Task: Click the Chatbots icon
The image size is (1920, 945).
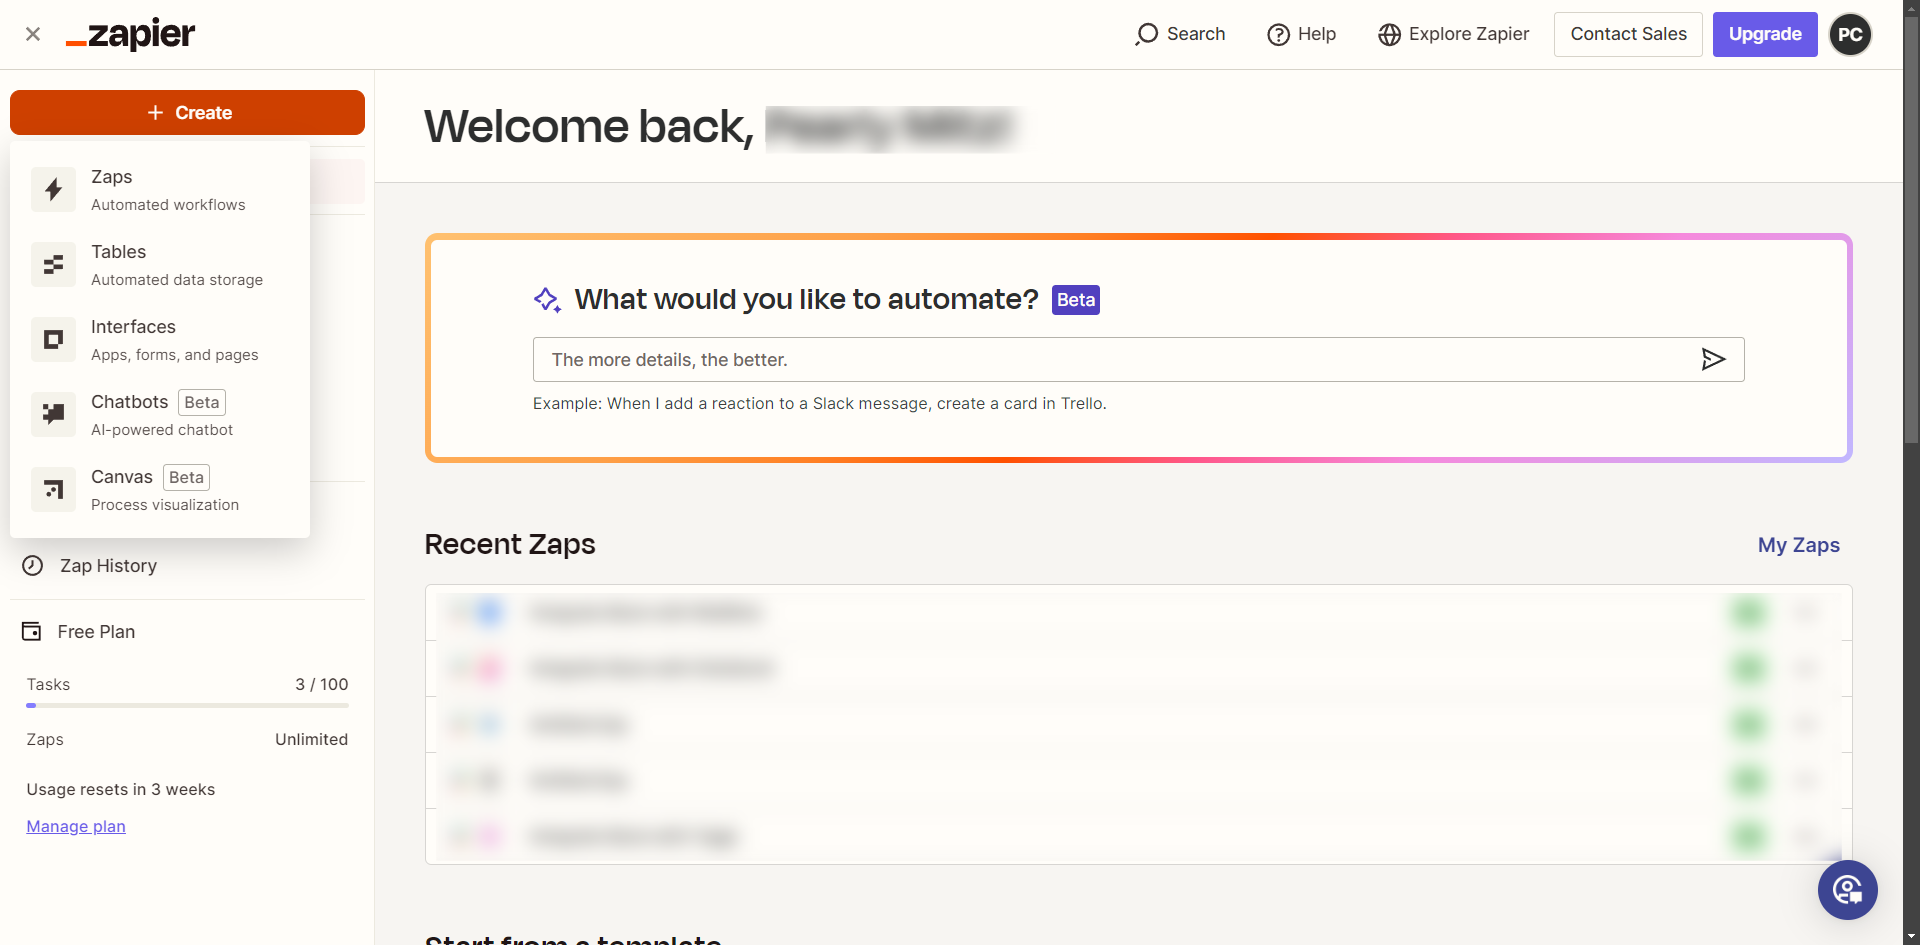Action: (53, 415)
